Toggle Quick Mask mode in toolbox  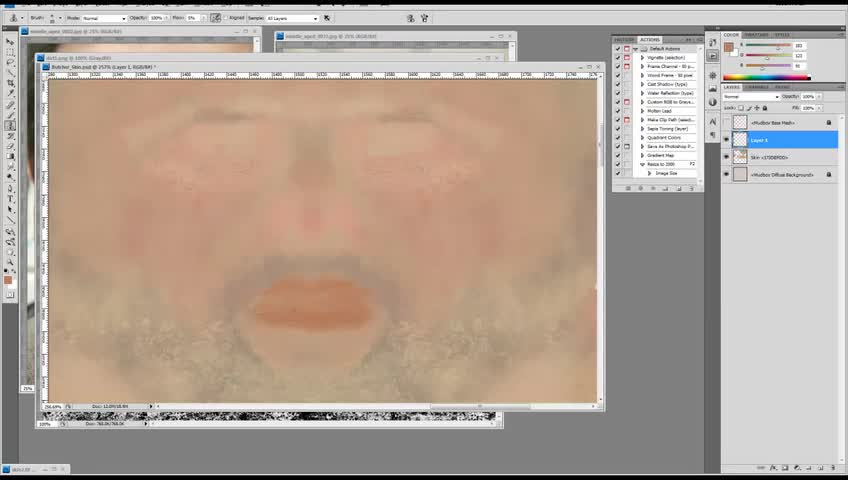[10, 295]
